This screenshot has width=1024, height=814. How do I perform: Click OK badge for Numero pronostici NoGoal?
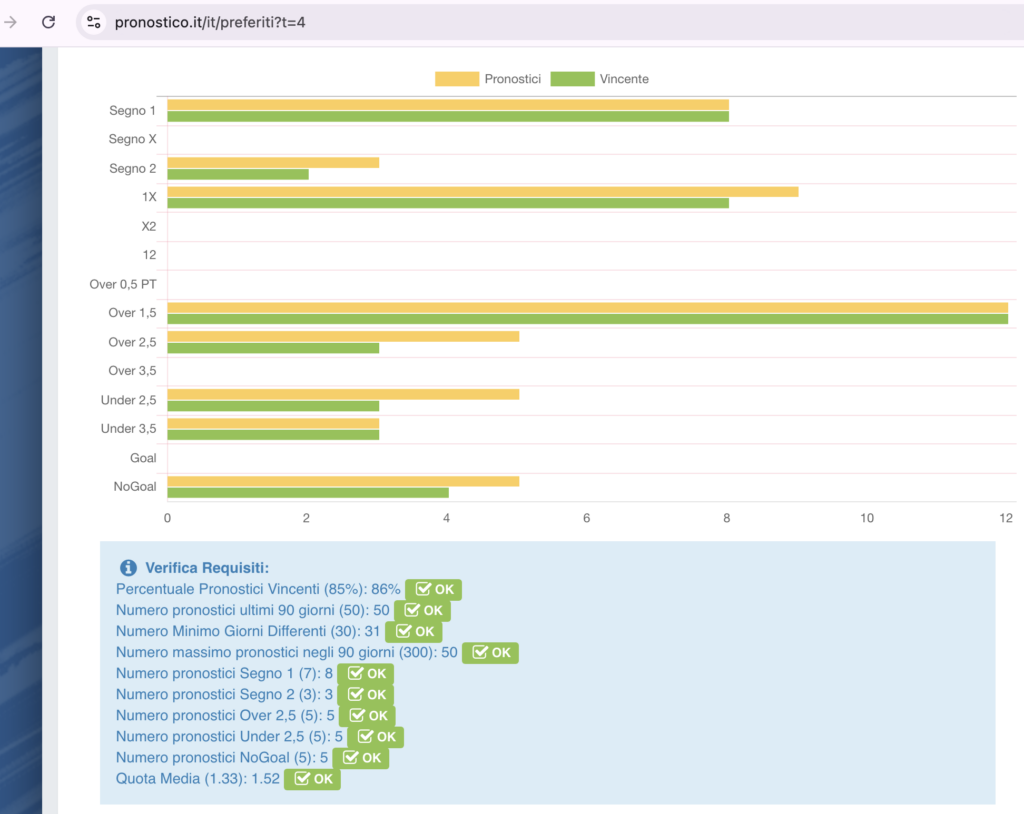point(360,757)
